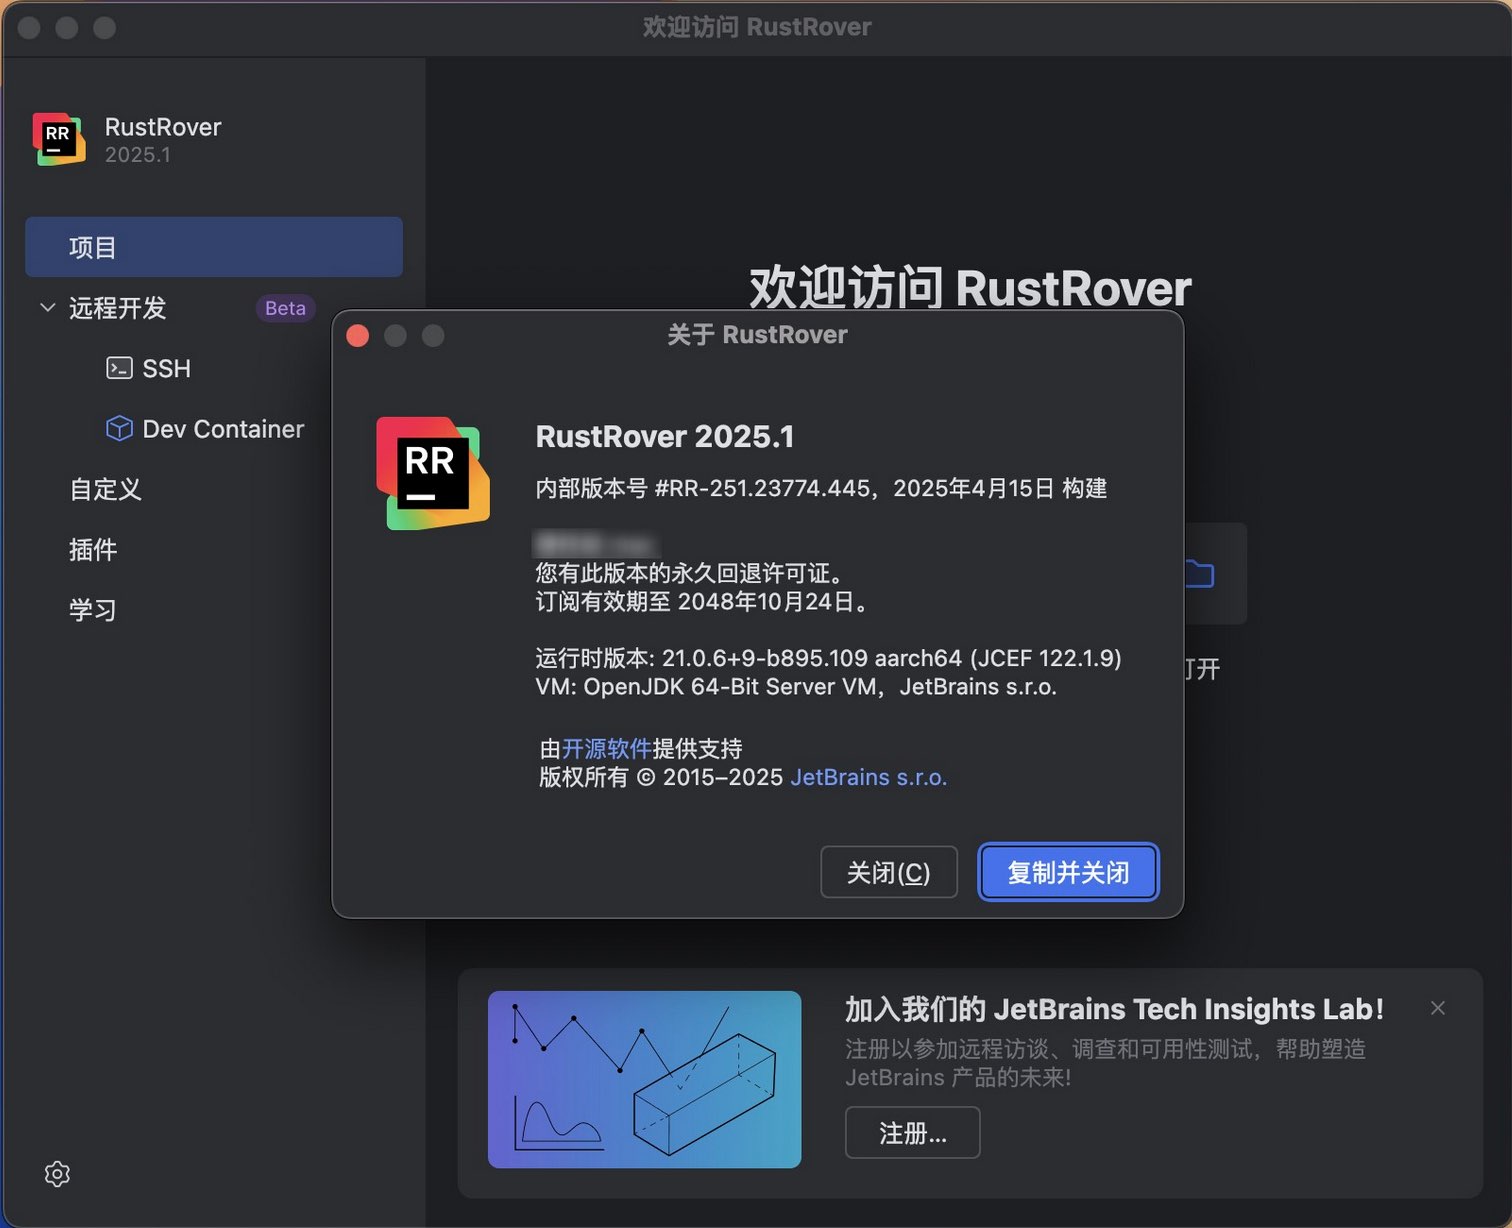This screenshot has height=1228, width=1512.
Task: Click the VM: OpenJDK 64-Bit Server VM line
Action: coord(796,687)
